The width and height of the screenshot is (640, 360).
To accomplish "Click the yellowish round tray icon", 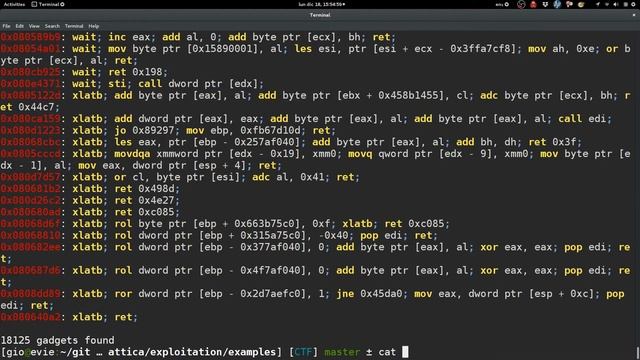I will (581, 4).
